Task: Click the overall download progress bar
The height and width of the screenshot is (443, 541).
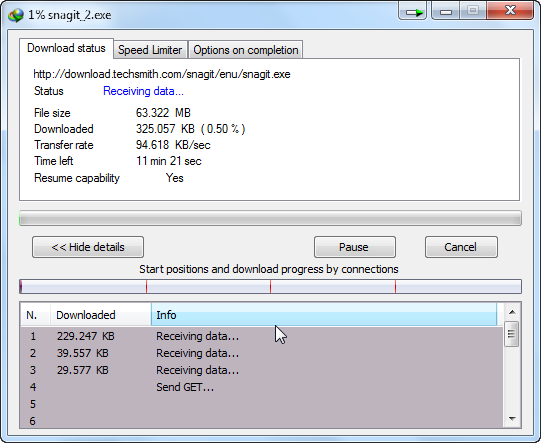Action: 270,218
